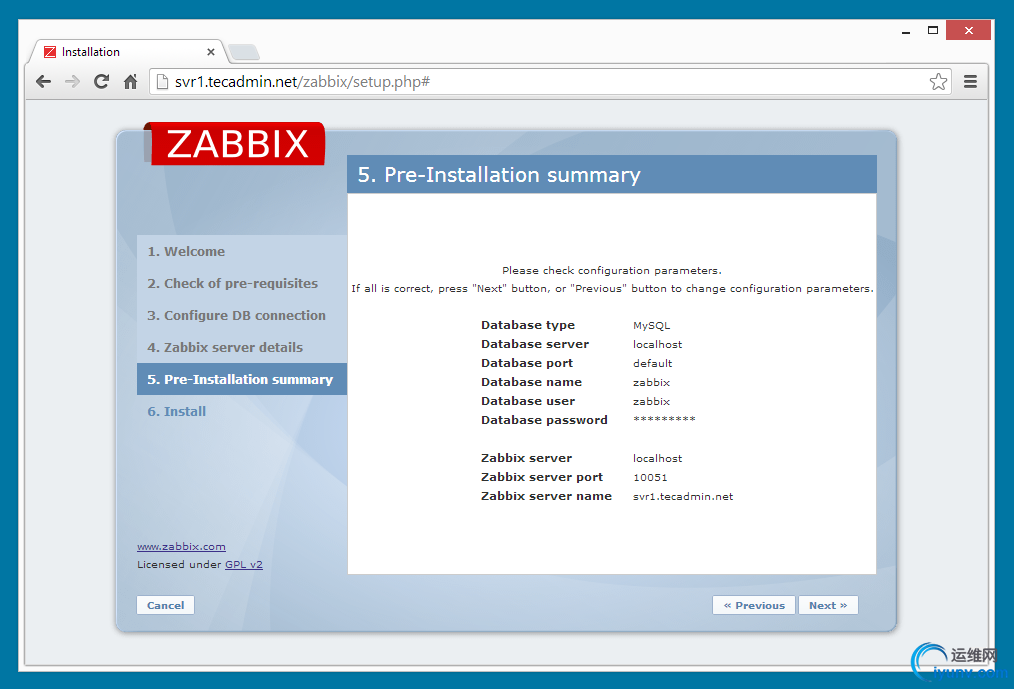The image size is (1014, 689).
Task: Click the browser forward navigation arrow
Action: [x=72, y=81]
